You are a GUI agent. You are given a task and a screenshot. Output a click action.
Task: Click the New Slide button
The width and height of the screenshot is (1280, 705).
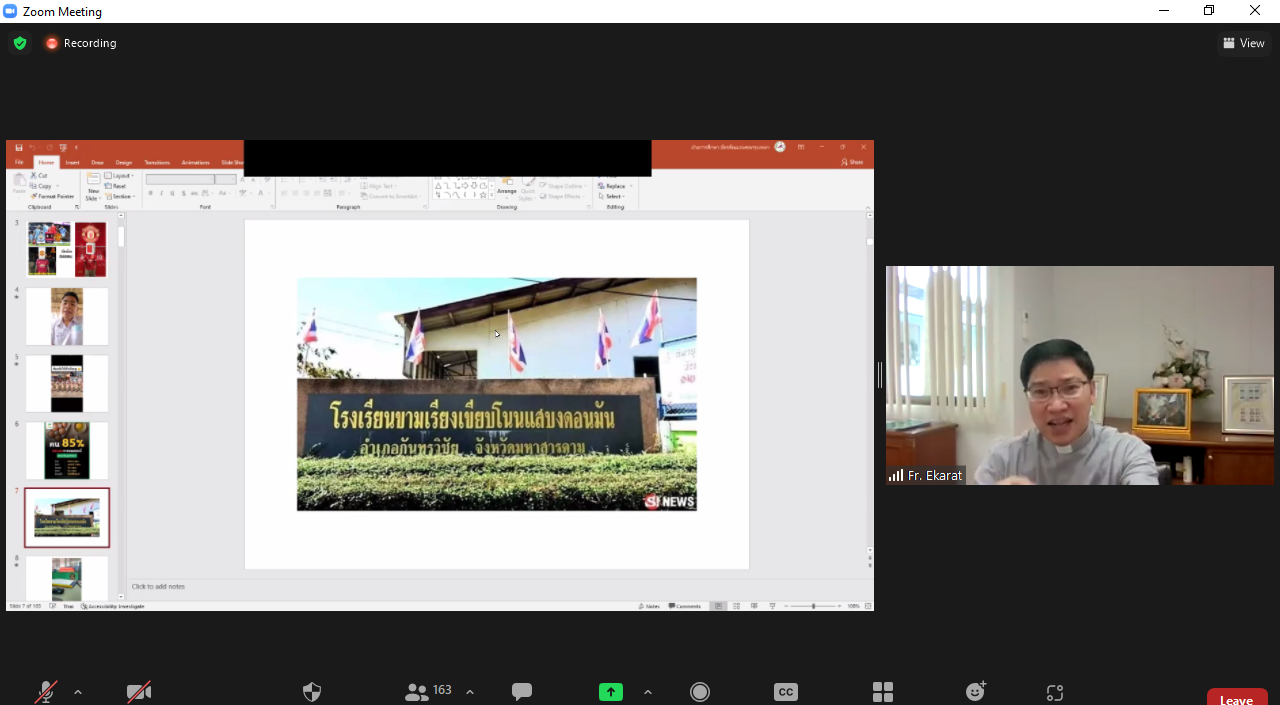tap(93, 186)
